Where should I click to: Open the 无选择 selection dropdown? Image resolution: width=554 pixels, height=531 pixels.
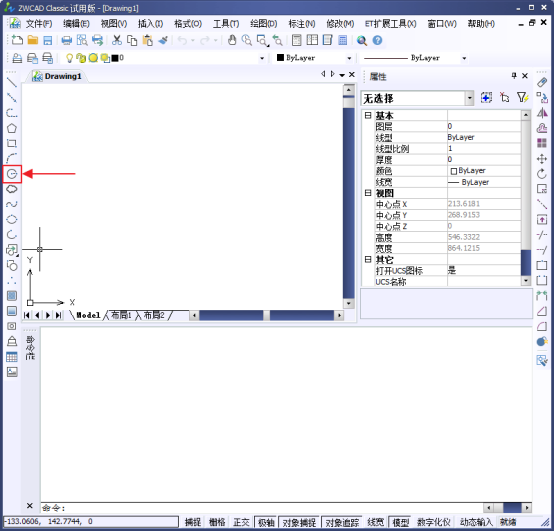(x=417, y=98)
